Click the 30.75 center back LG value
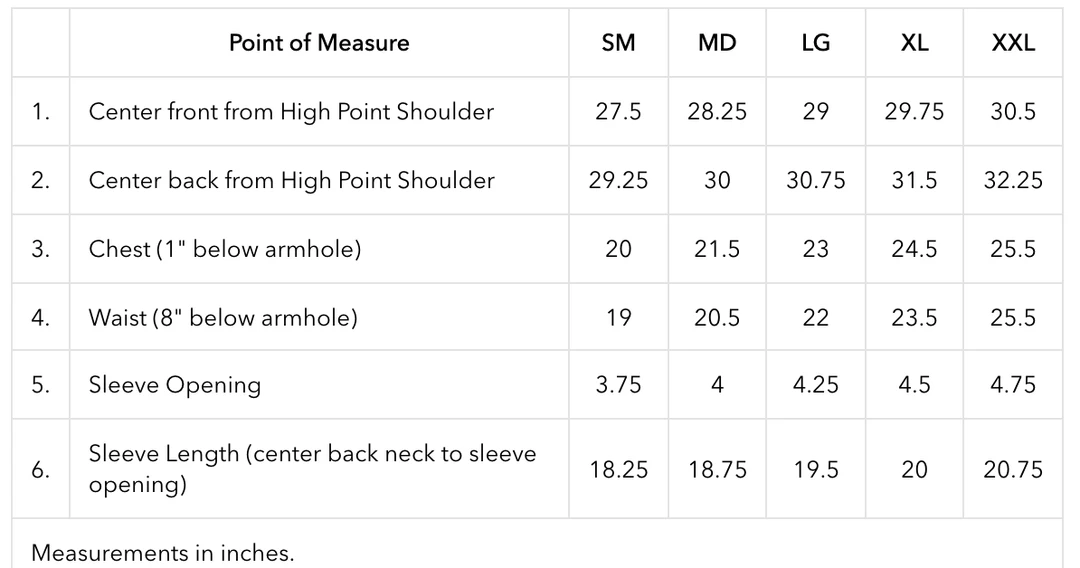The height and width of the screenshot is (568, 1080). (815, 181)
